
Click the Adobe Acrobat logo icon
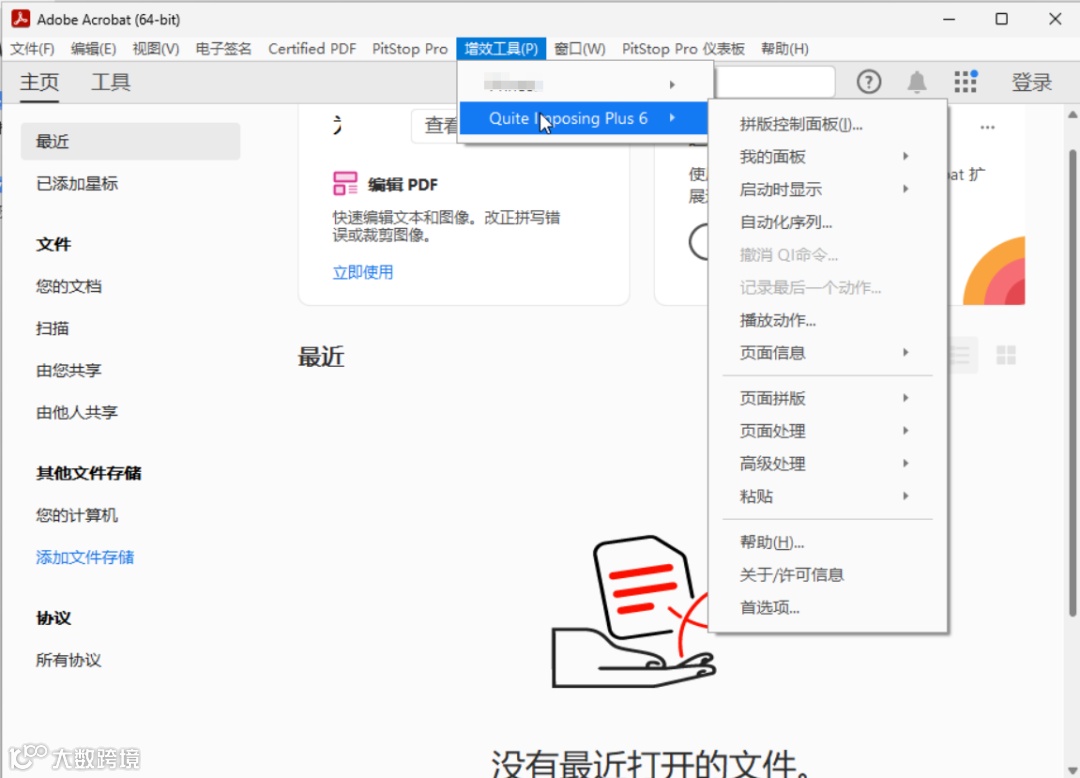(x=21, y=19)
